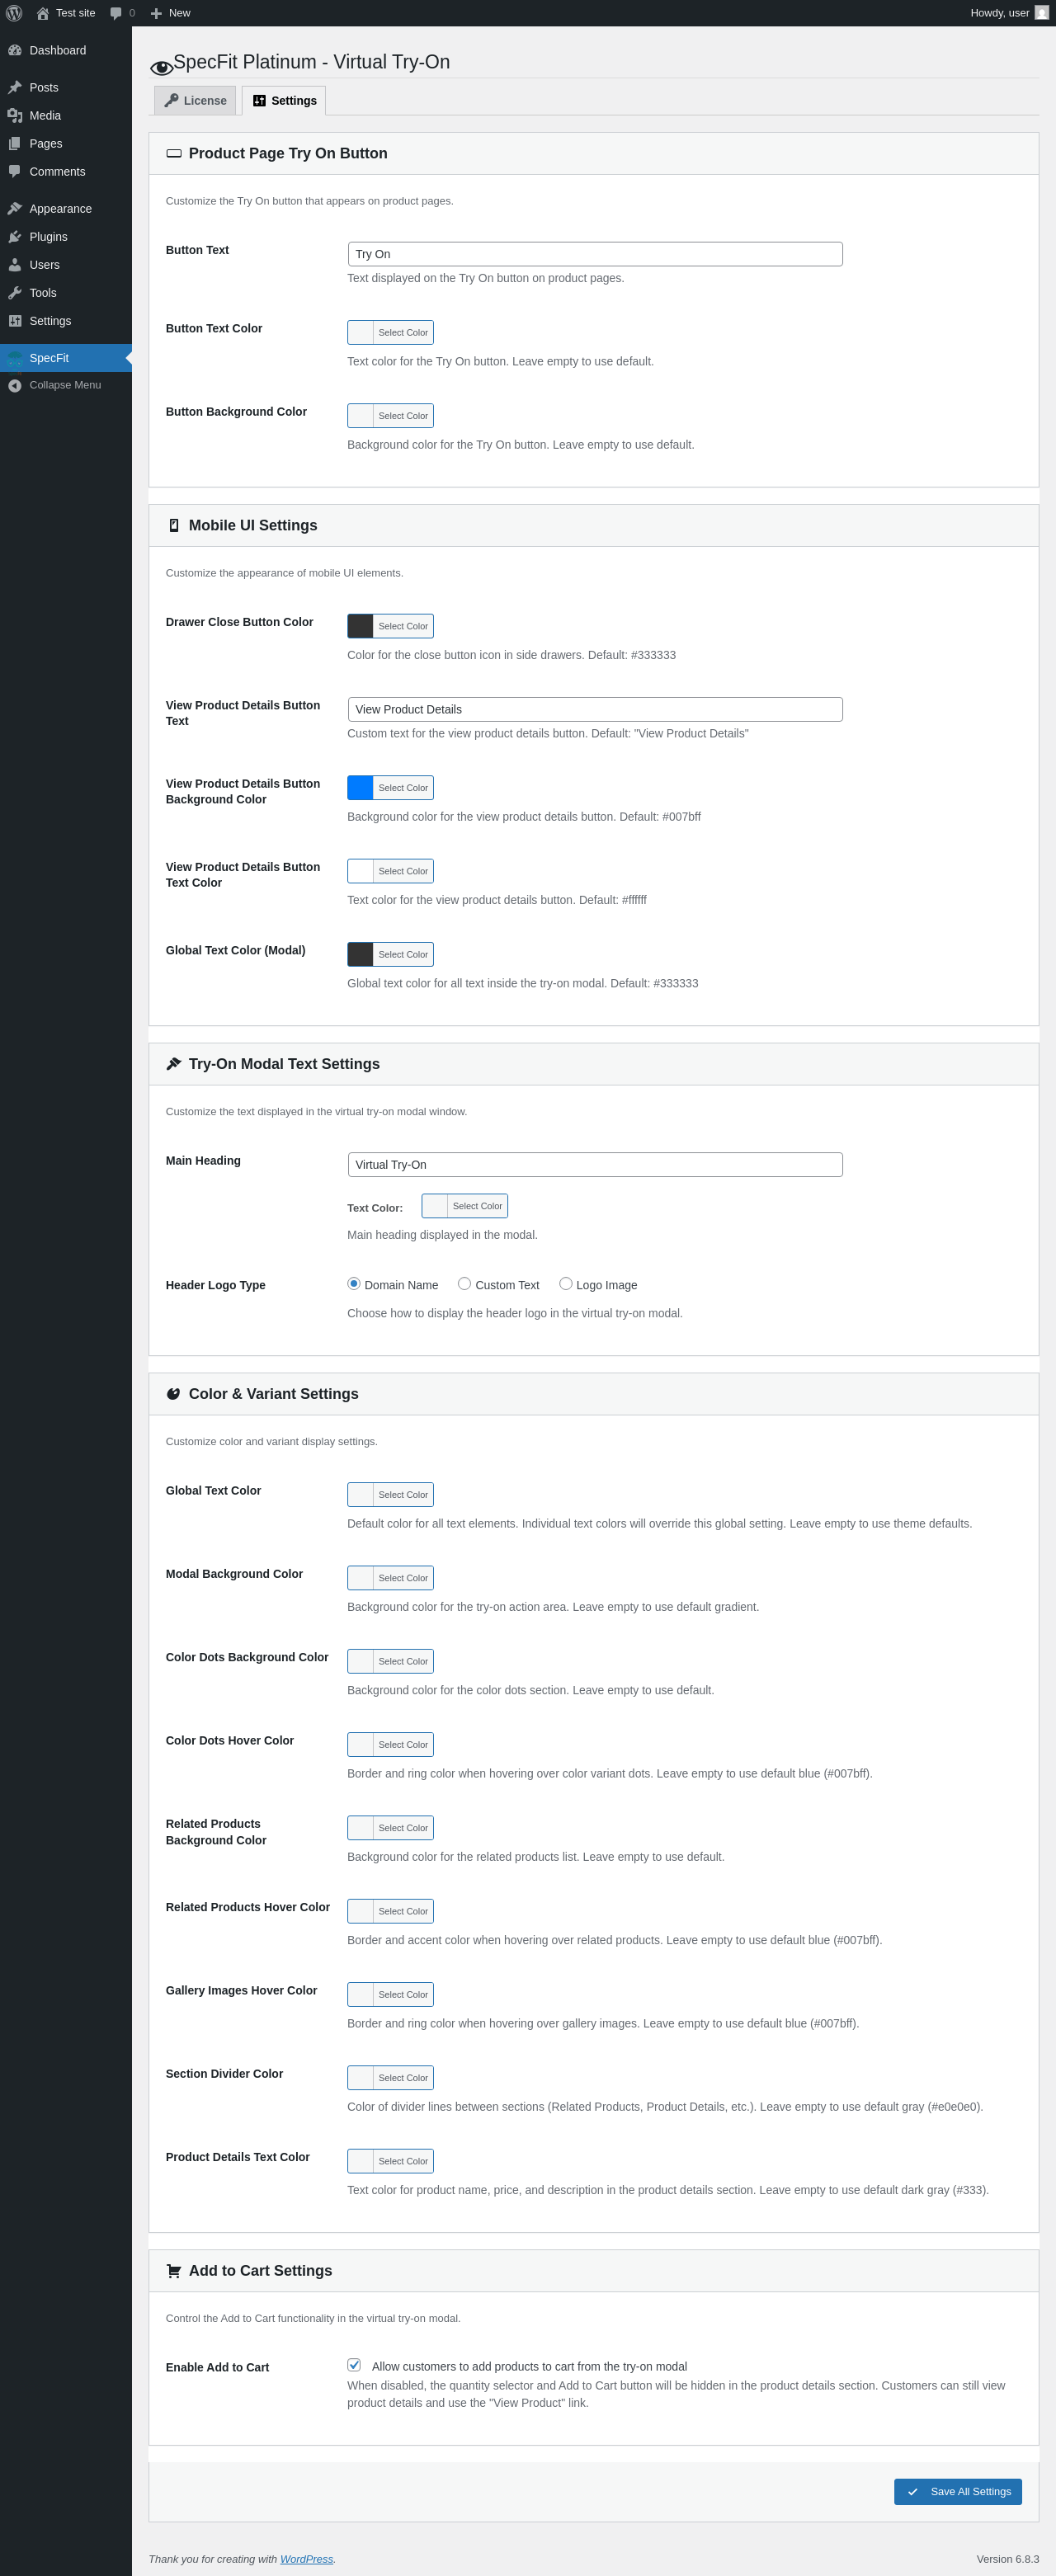Click the Test site home icon
1056x2576 pixels.
point(43,13)
